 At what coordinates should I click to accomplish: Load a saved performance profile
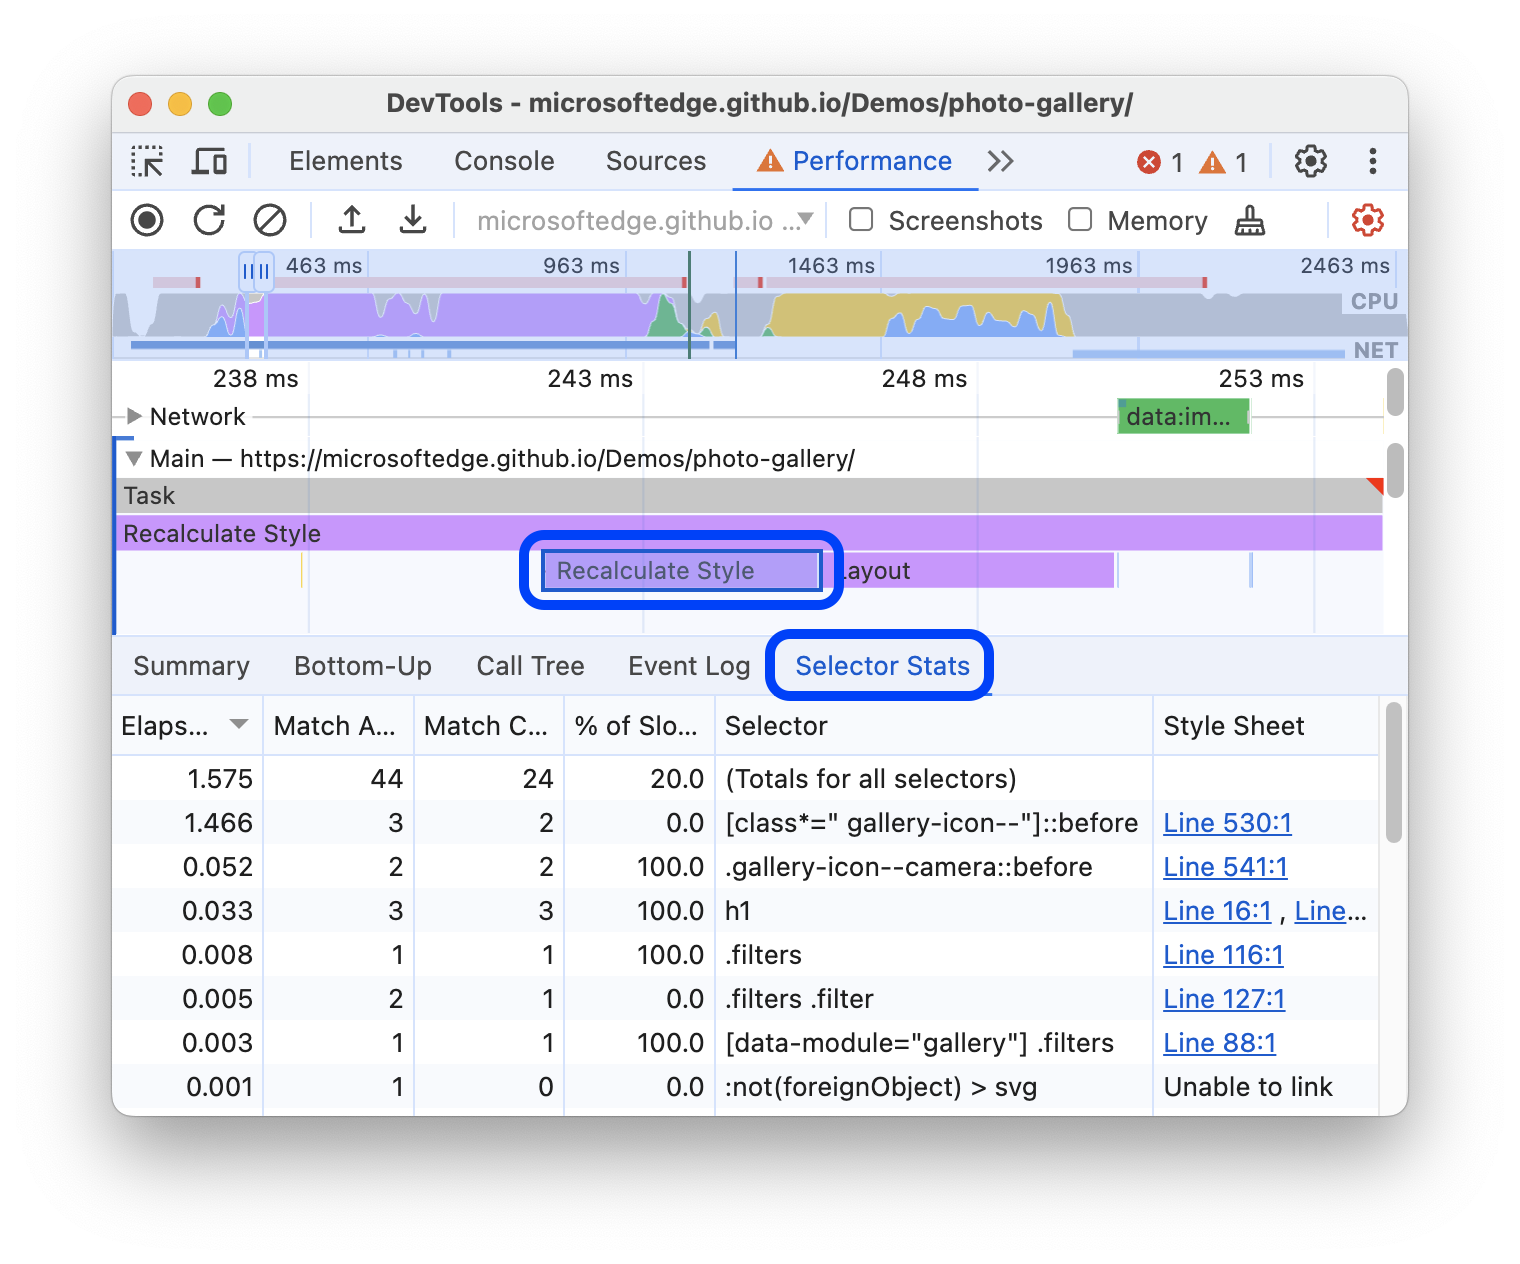pos(351,220)
